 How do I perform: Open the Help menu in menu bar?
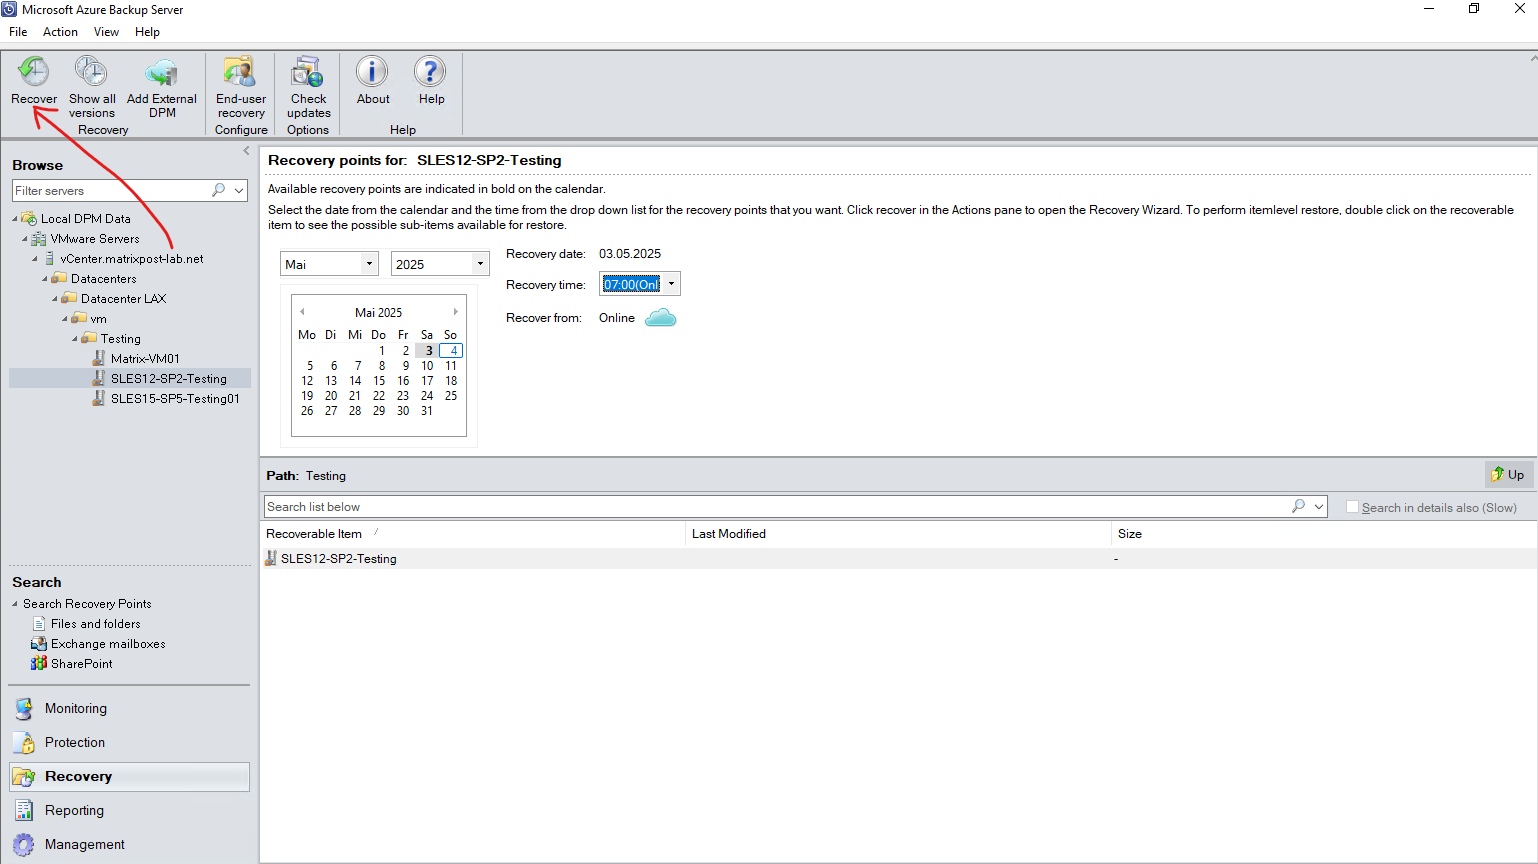pos(147,32)
